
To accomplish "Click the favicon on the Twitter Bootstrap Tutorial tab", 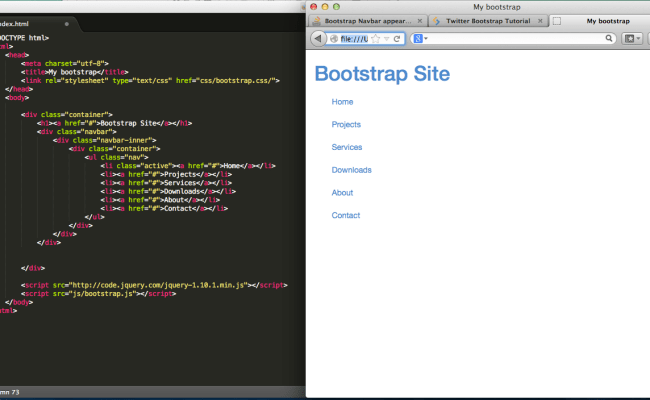I will coord(437,21).
